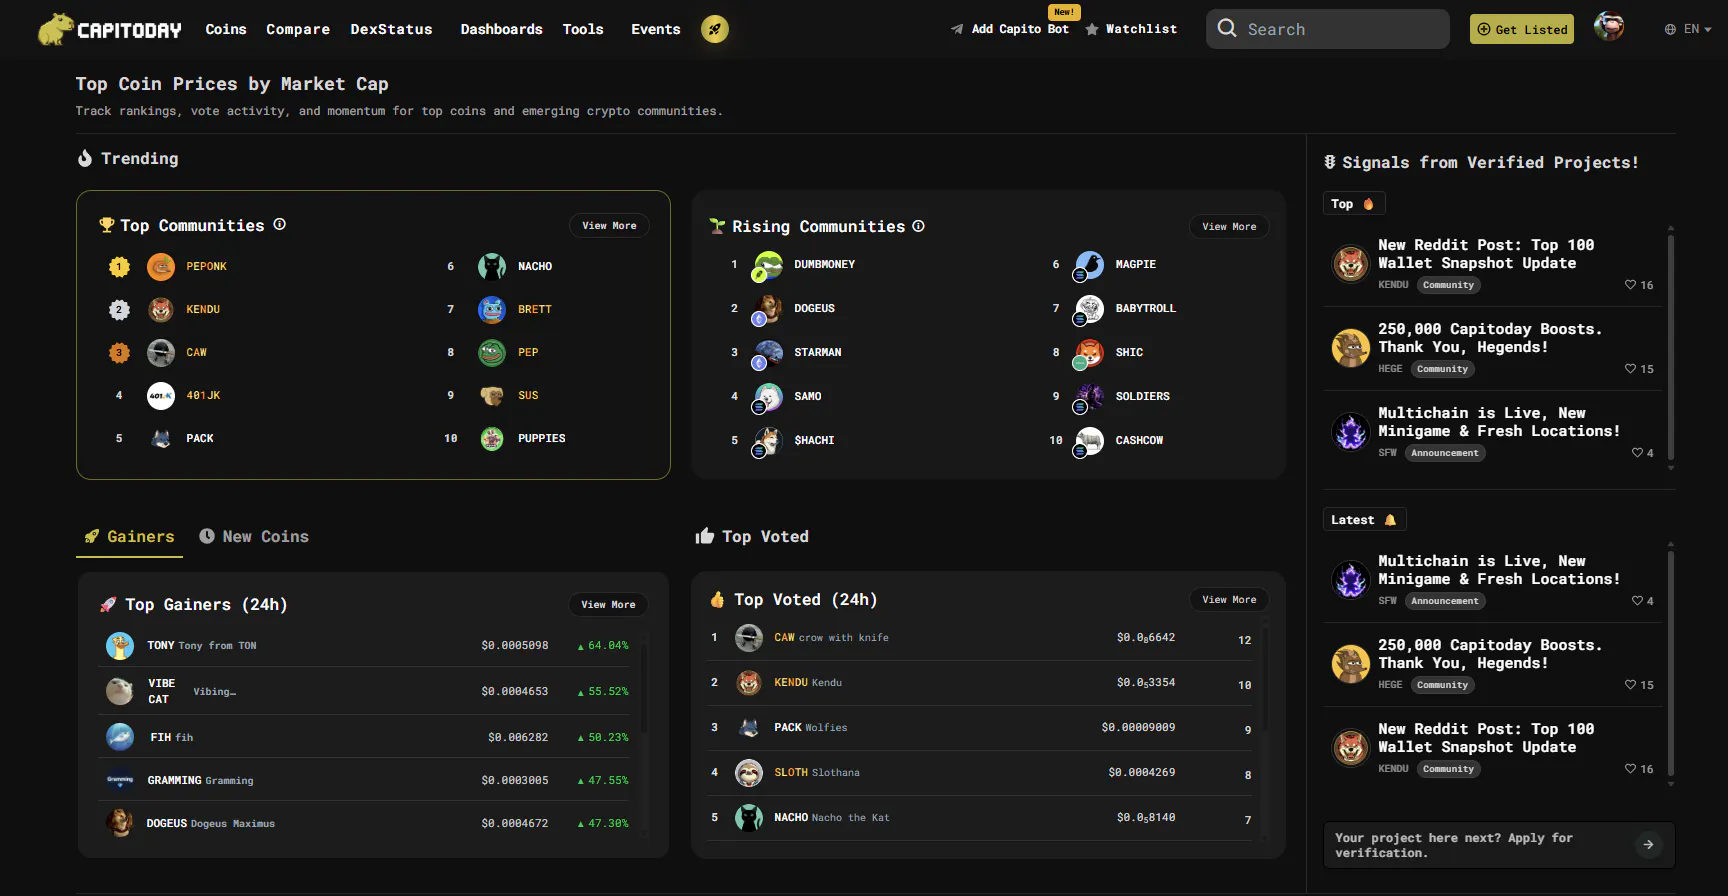Click the 401JK coin icon
Image resolution: width=1728 pixels, height=896 pixels.
[161, 395]
